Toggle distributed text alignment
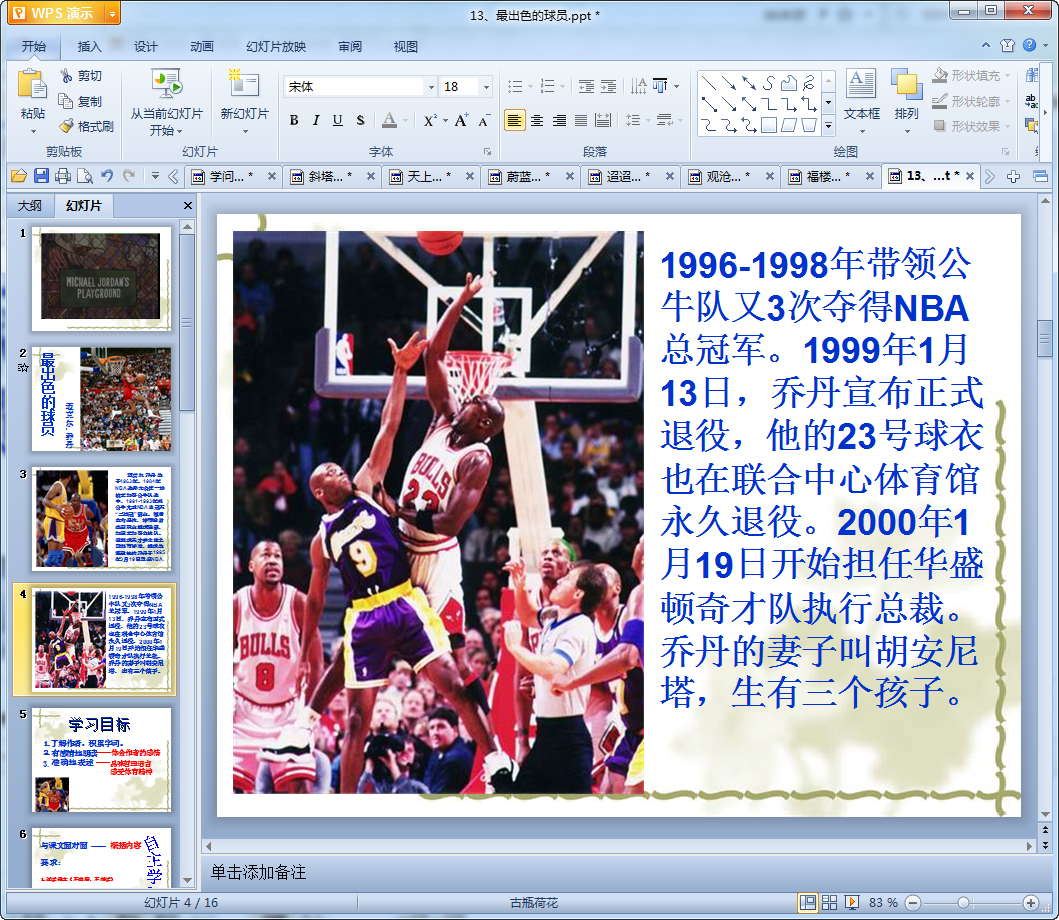The width and height of the screenshot is (1059, 920). click(603, 120)
